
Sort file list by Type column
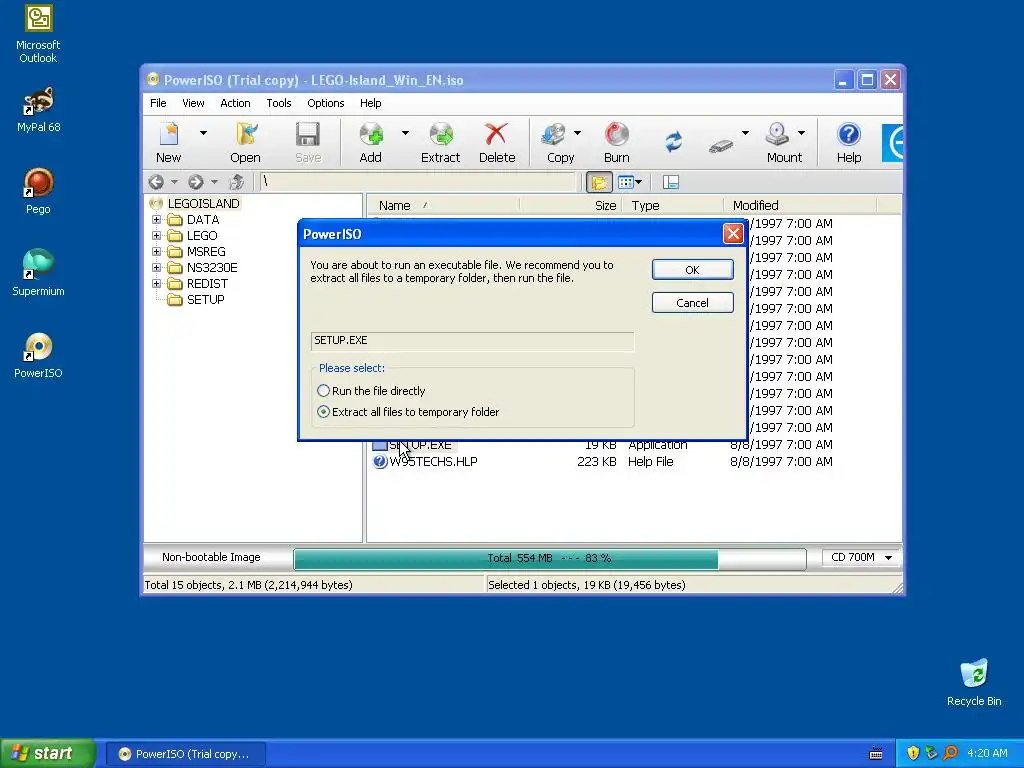(671, 205)
